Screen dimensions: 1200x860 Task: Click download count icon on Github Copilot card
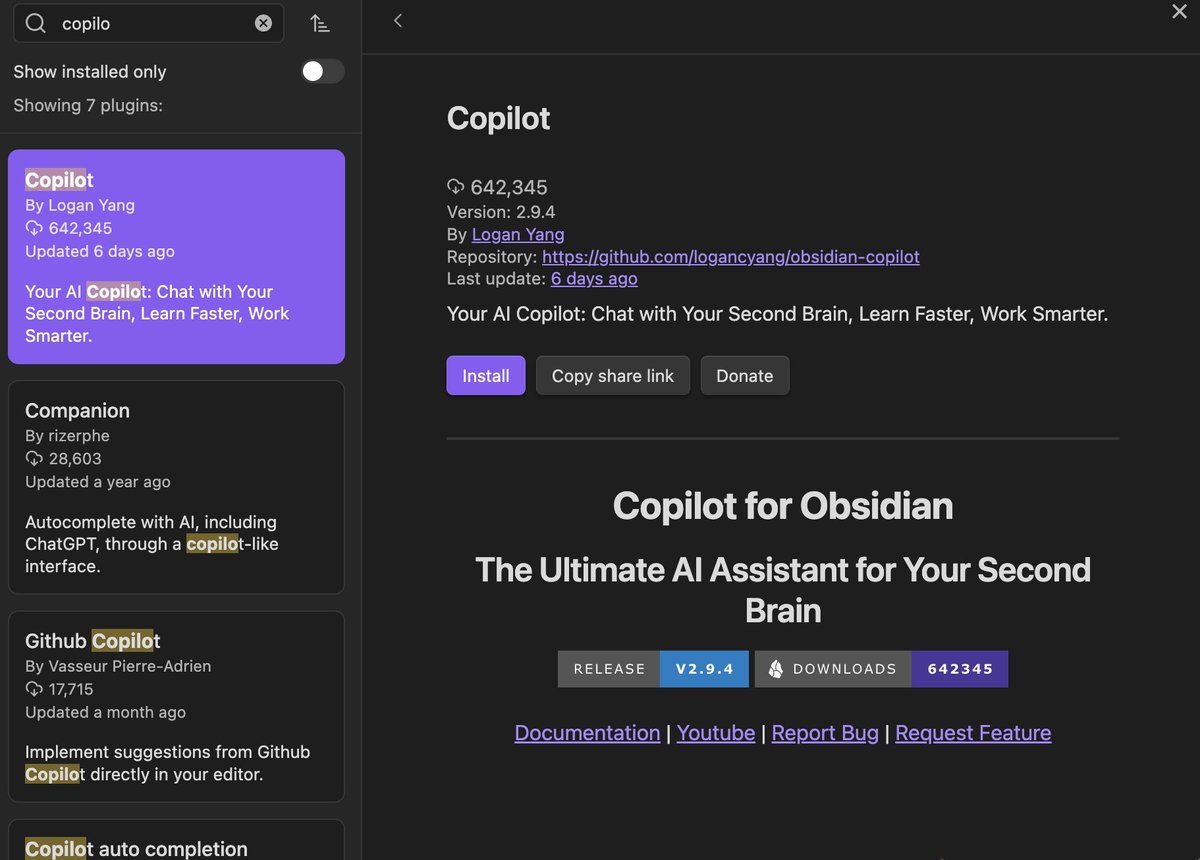pos(34,689)
